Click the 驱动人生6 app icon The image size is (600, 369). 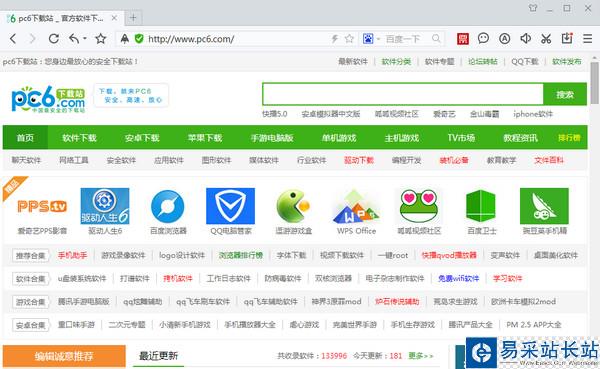tap(105, 206)
